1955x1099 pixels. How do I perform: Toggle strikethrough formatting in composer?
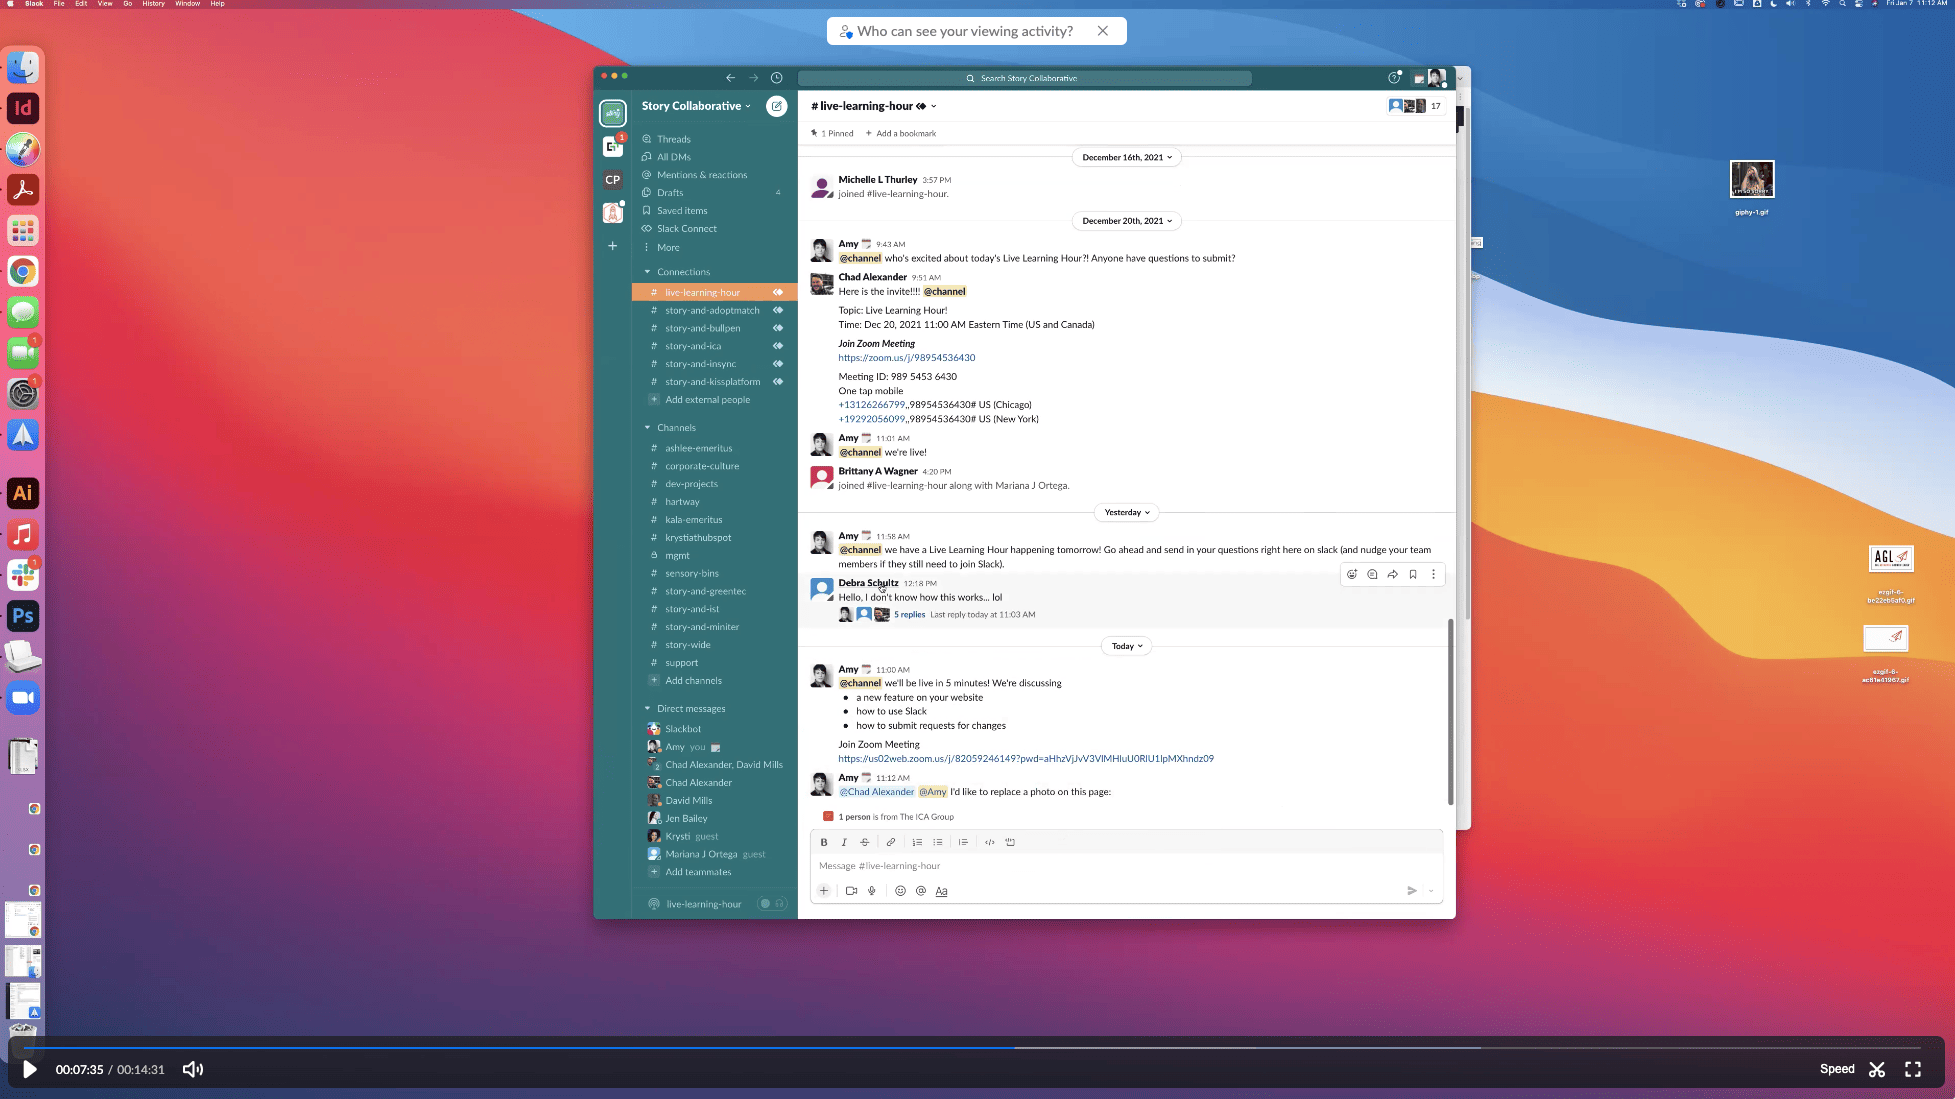865,842
